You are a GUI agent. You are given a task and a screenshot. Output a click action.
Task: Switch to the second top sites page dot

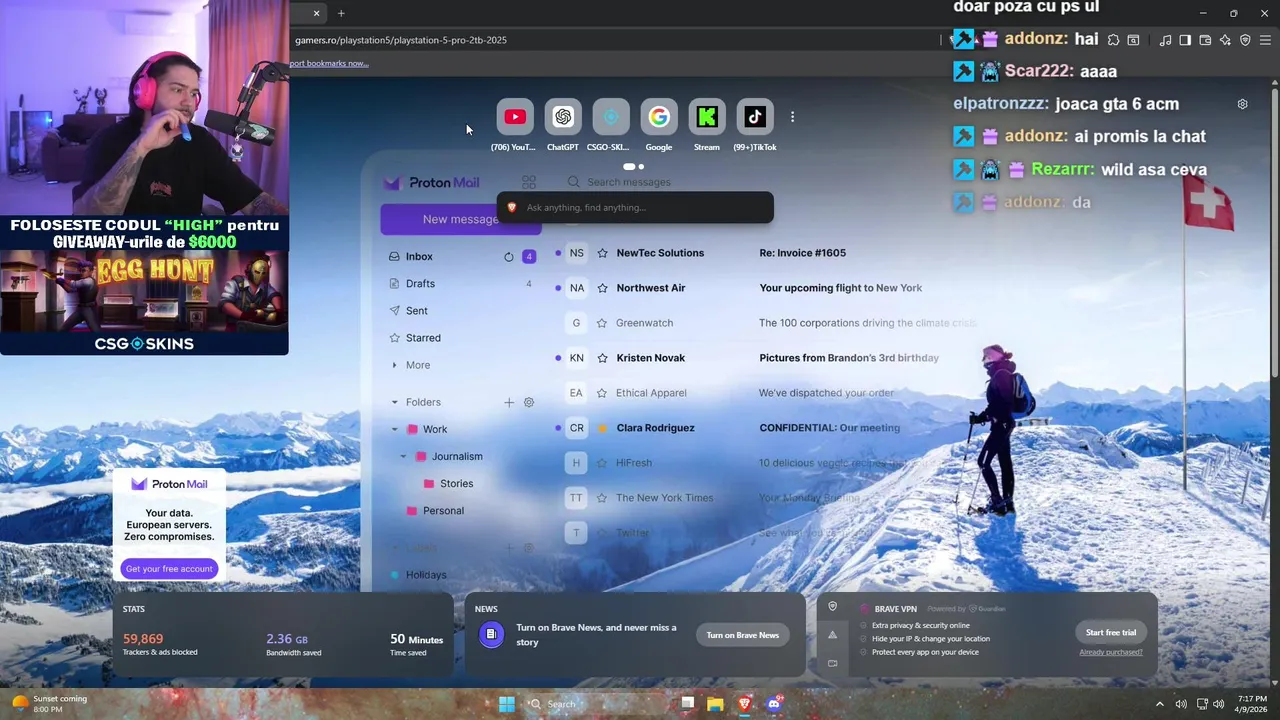click(x=641, y=166)
